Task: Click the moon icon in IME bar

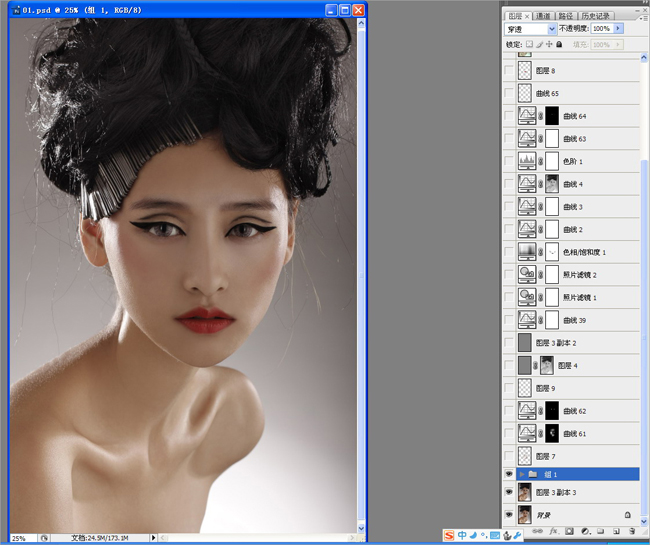Action: click(473, 535)
